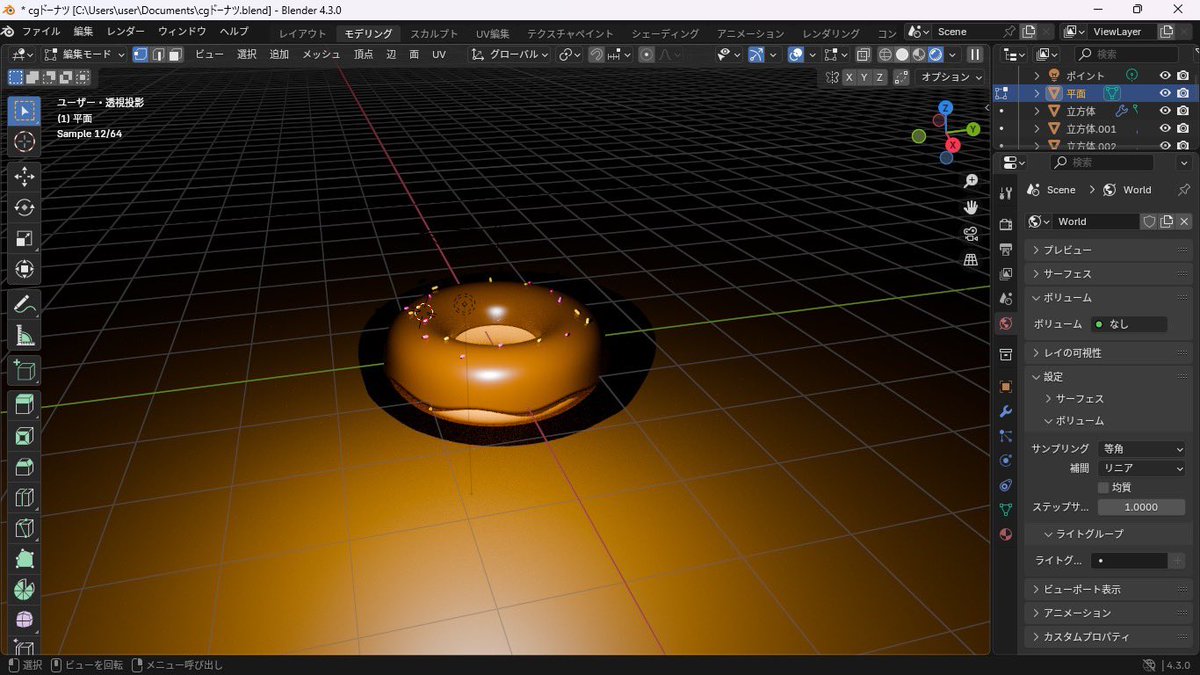Image resolution: width=1200 pixels, height=675 pixels.
Task: Open the Tool properties tab
Action: pos(1006,192)
